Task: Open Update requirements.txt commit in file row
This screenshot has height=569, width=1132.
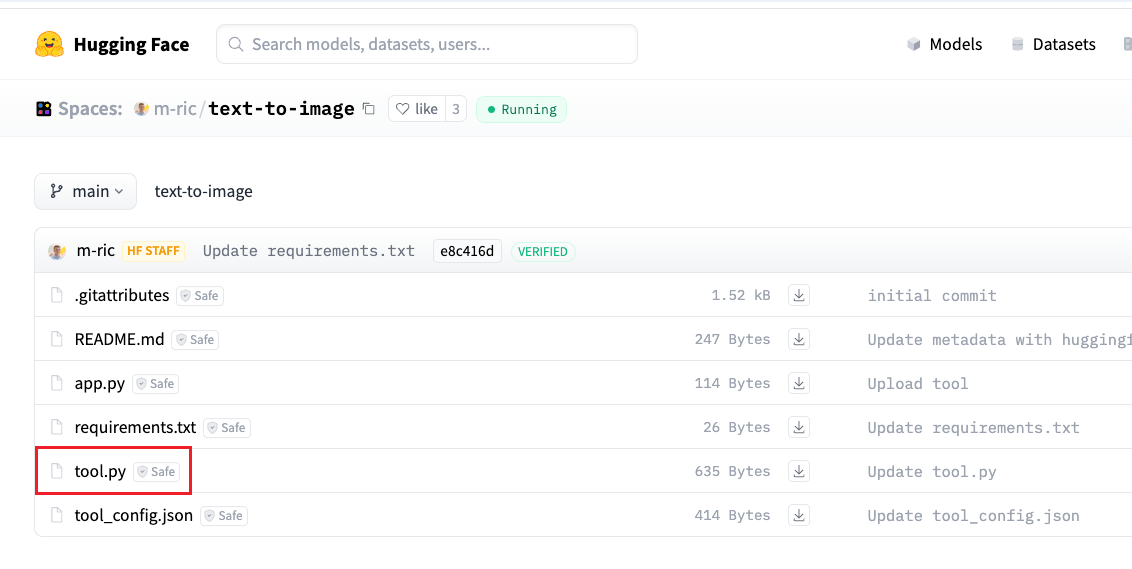Action: [x=974, y=427]
